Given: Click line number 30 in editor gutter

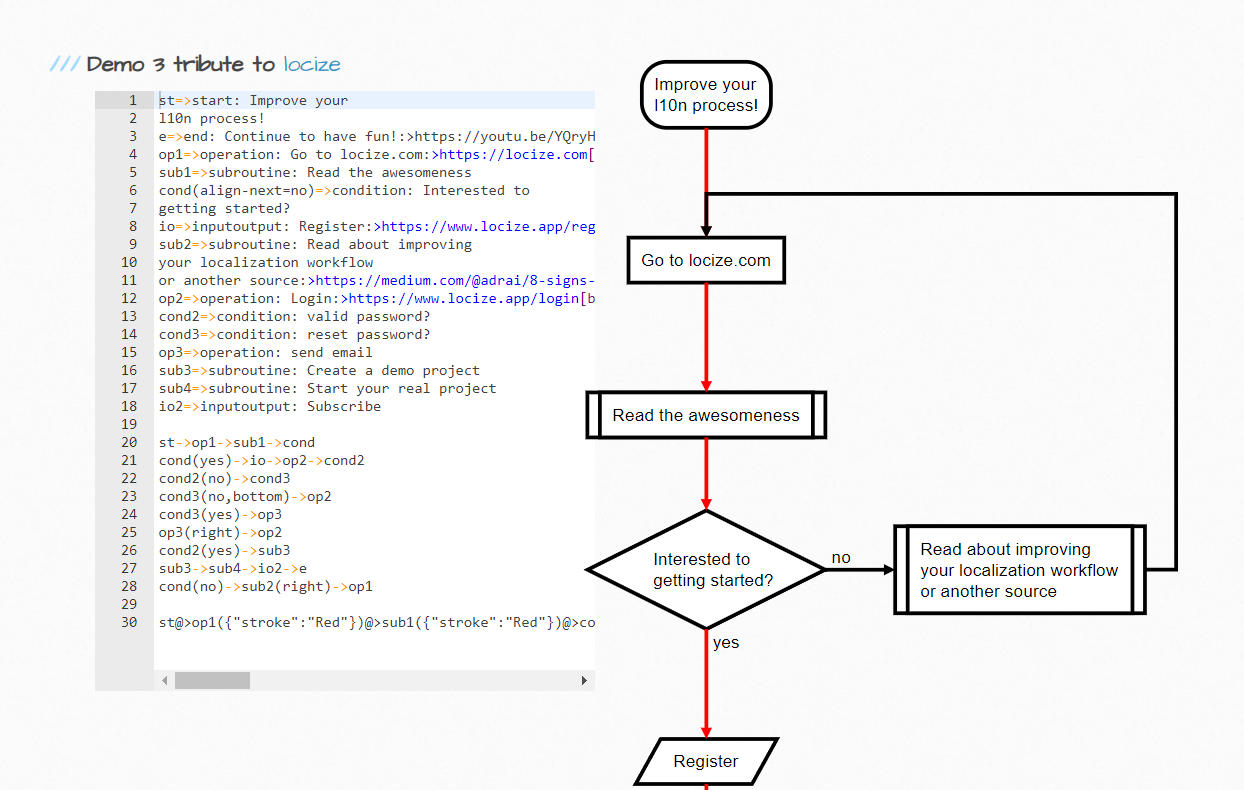Looking at the screenshot, I should pos(129,622).
